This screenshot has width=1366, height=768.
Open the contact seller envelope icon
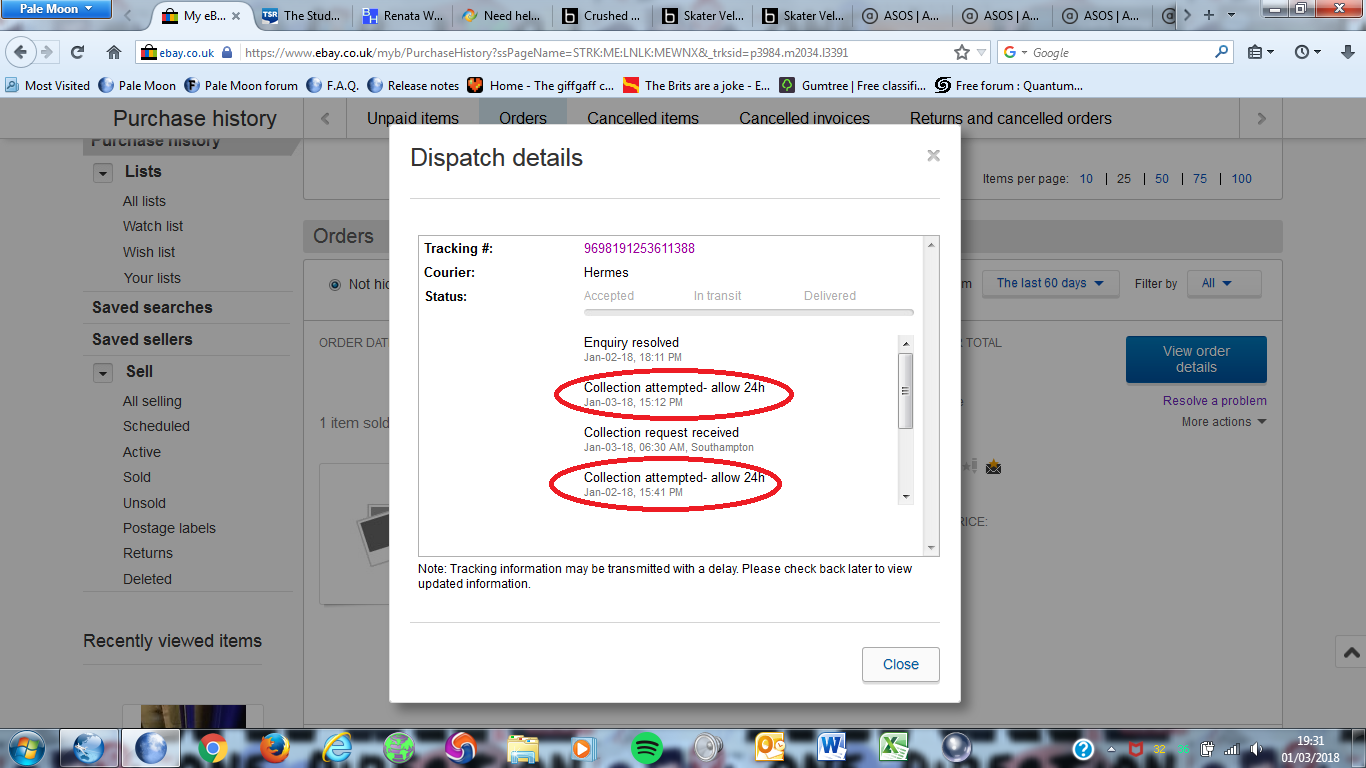click(x=993, y=467)
